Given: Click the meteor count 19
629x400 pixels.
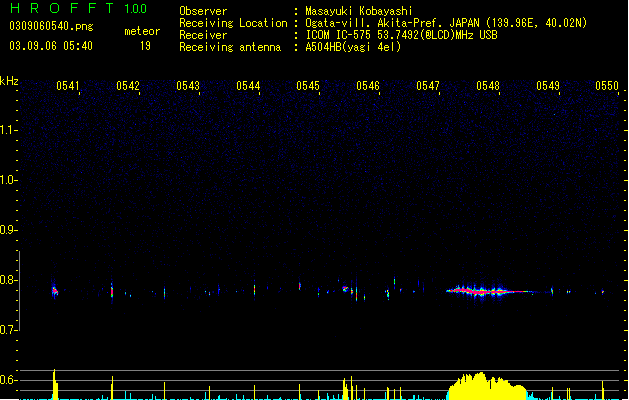Looking at the screenshot, I should coord(145,46).
